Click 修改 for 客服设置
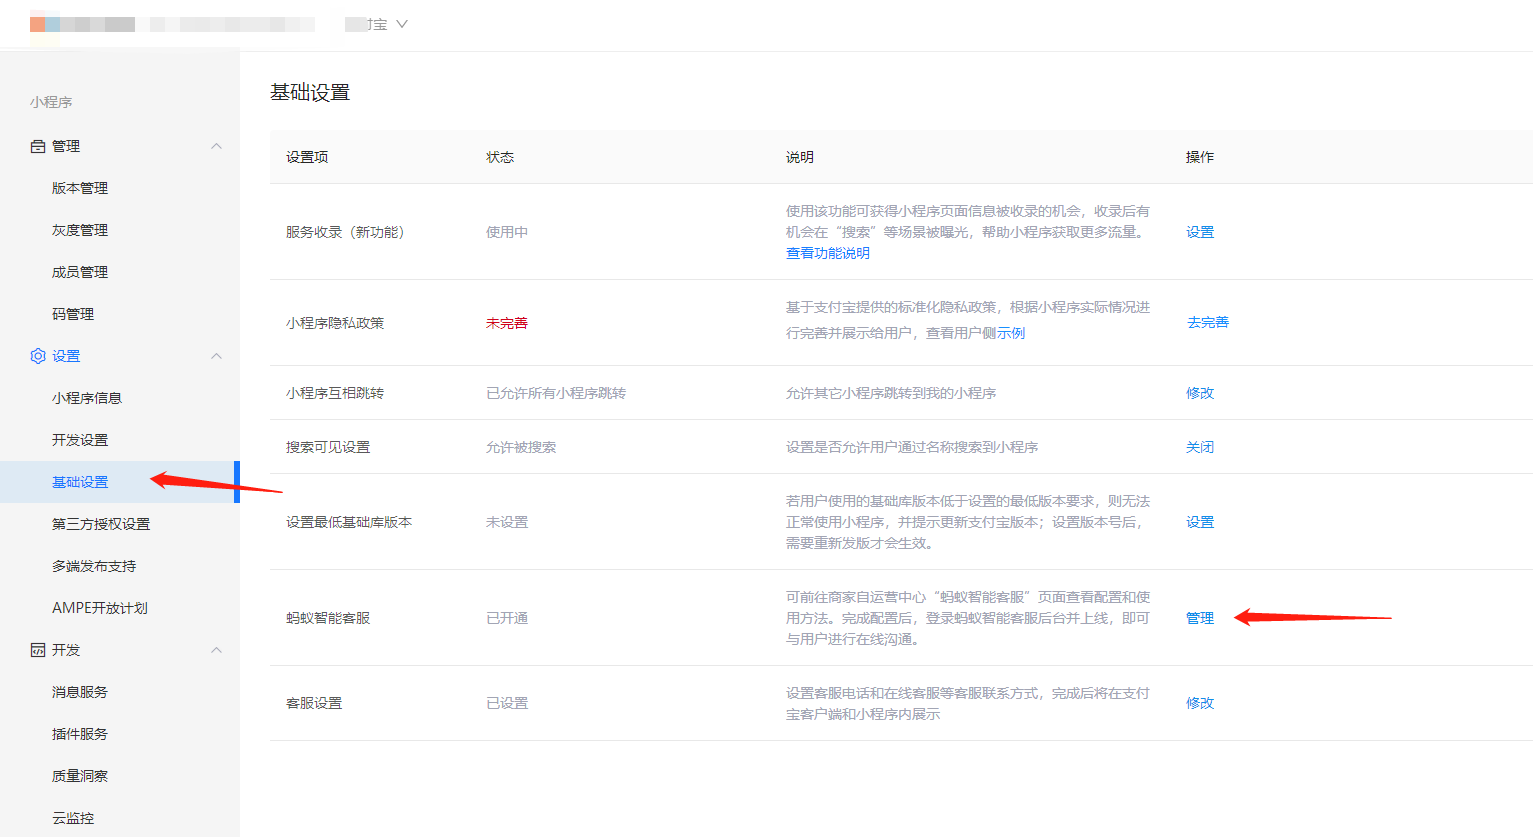Screen dimensions: 1533x837 [1199, 703]
